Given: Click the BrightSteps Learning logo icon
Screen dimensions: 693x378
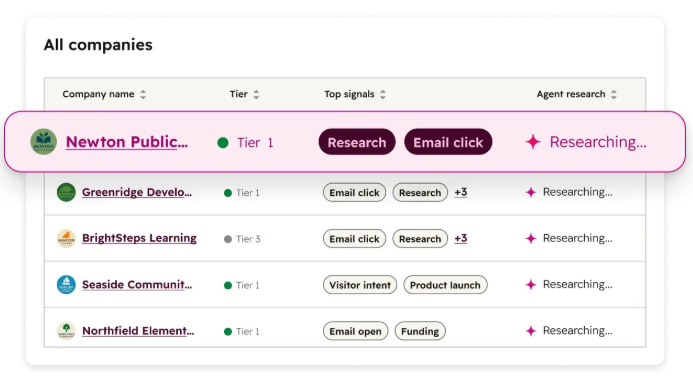Looking at the screenshot, I should tap(66, 239).
